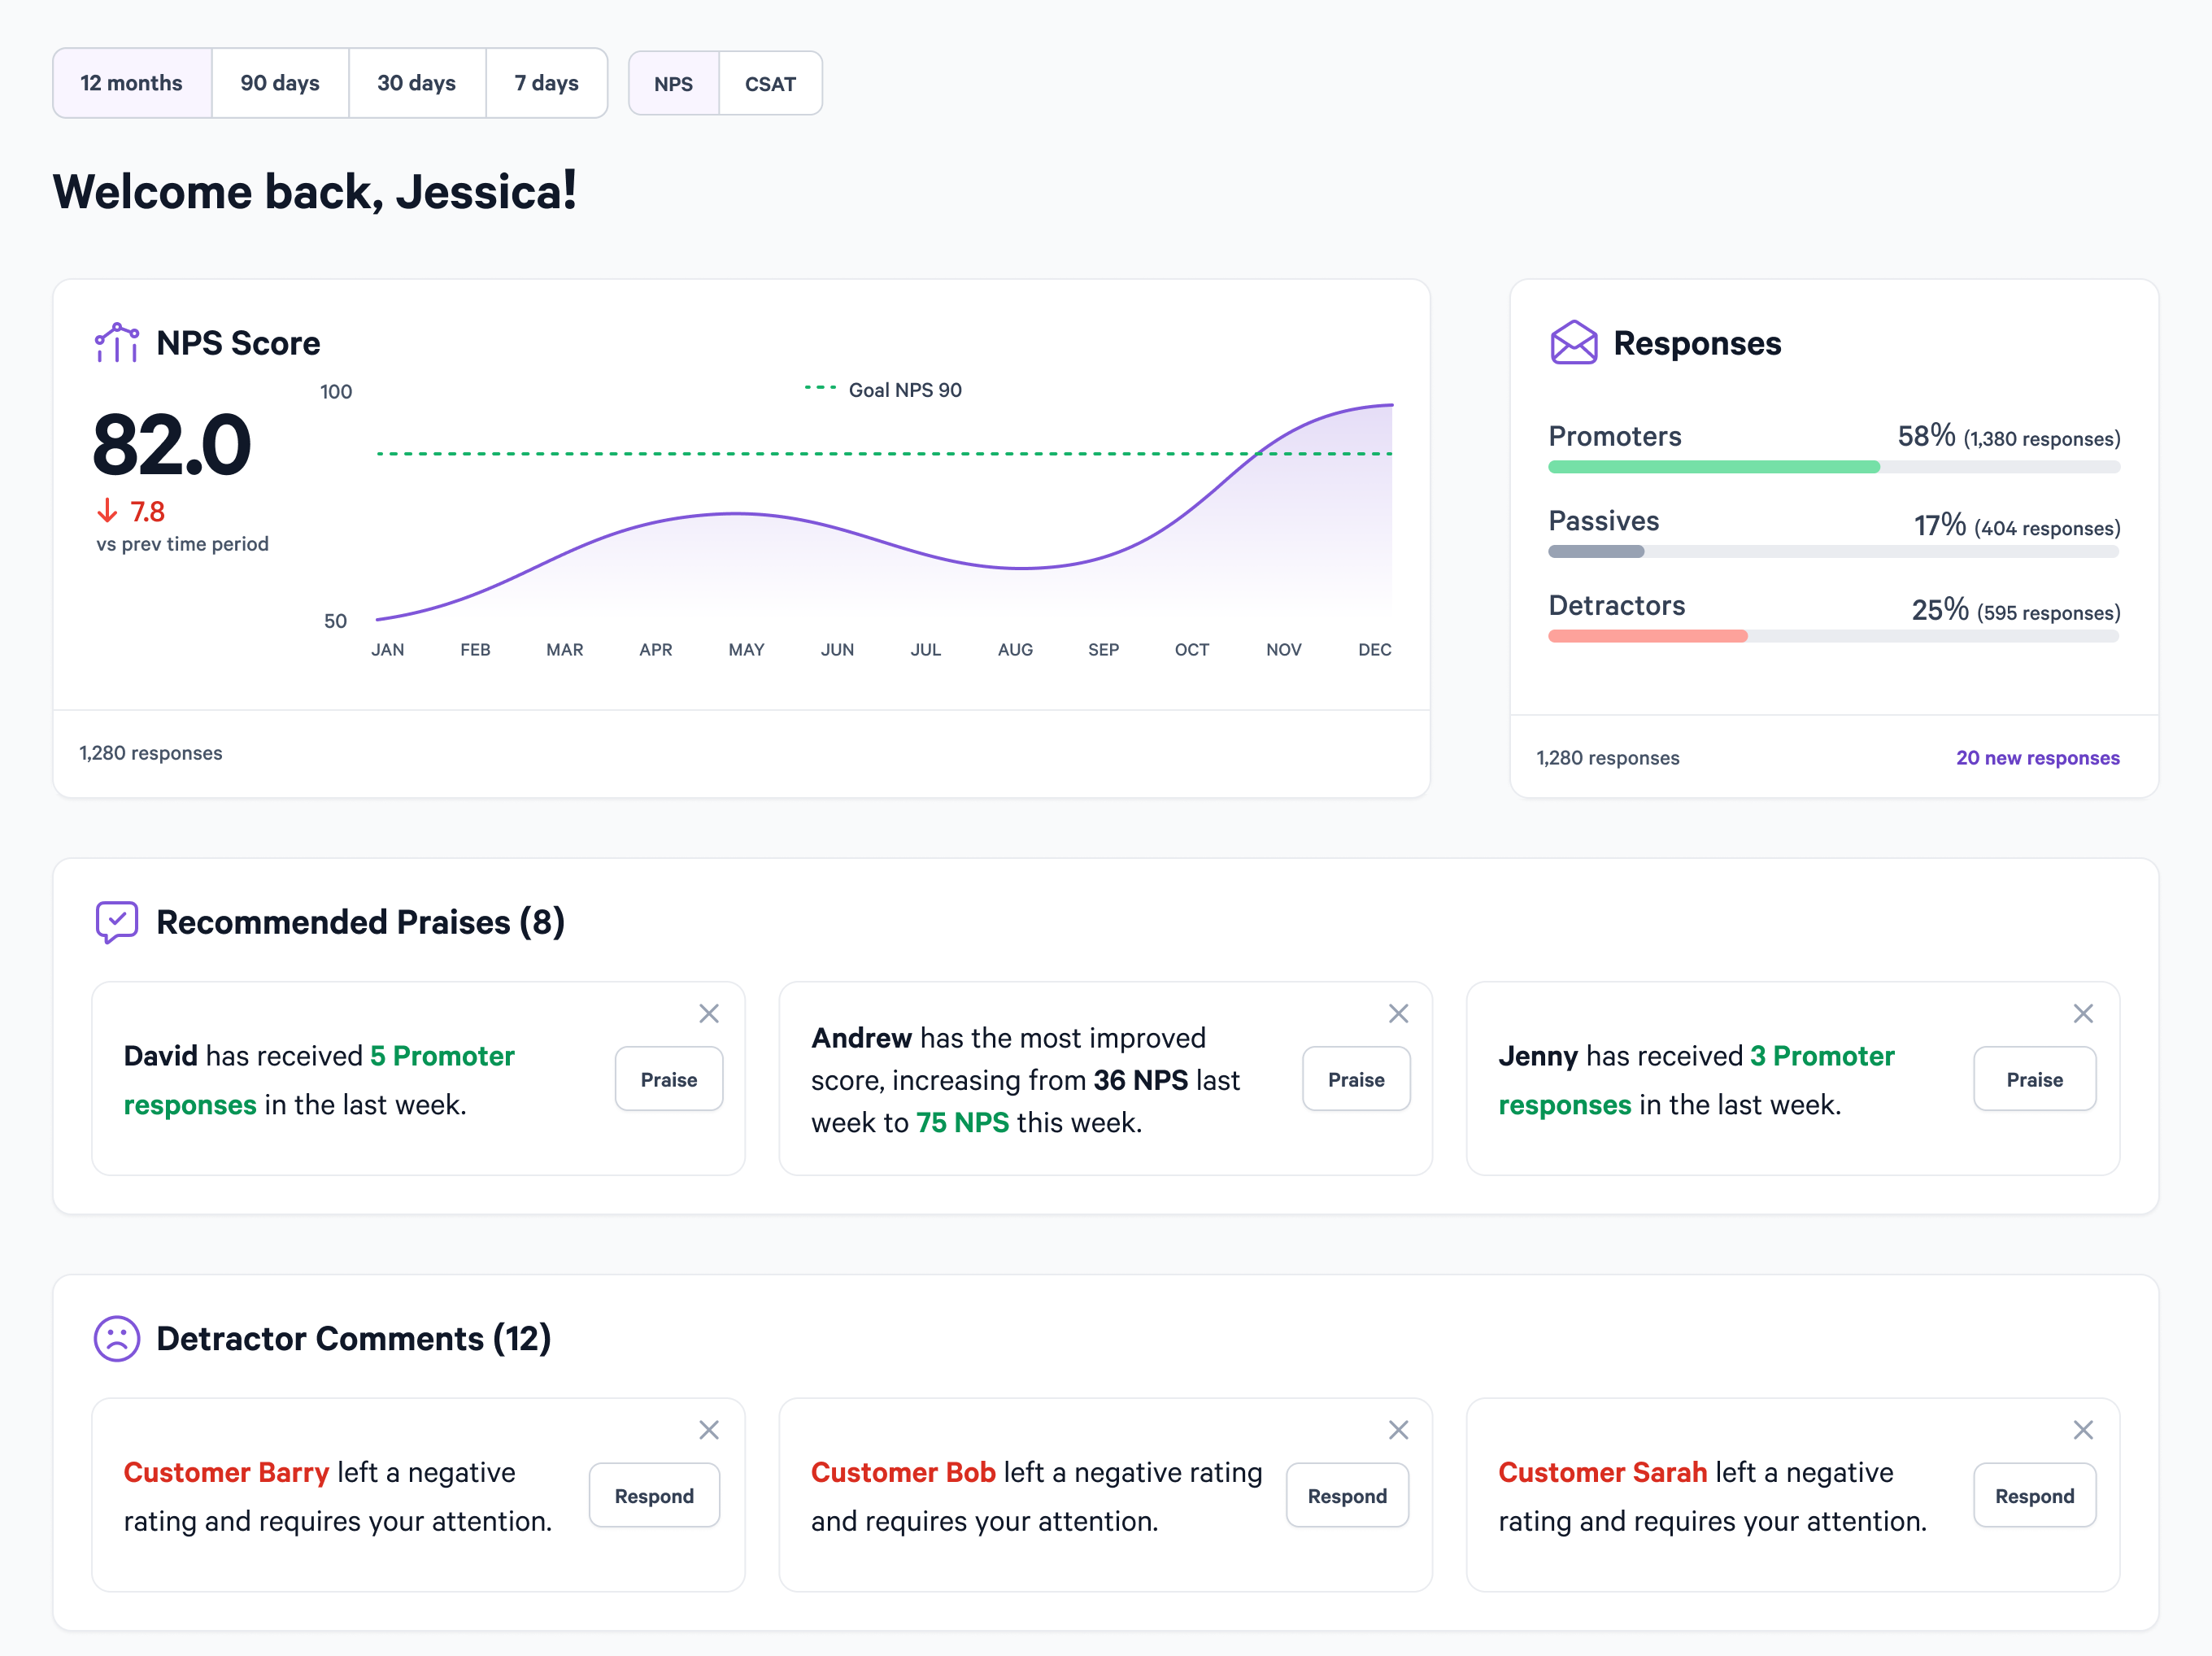
Task: Click the NPS Score chart icon
Action: [117, 343]
